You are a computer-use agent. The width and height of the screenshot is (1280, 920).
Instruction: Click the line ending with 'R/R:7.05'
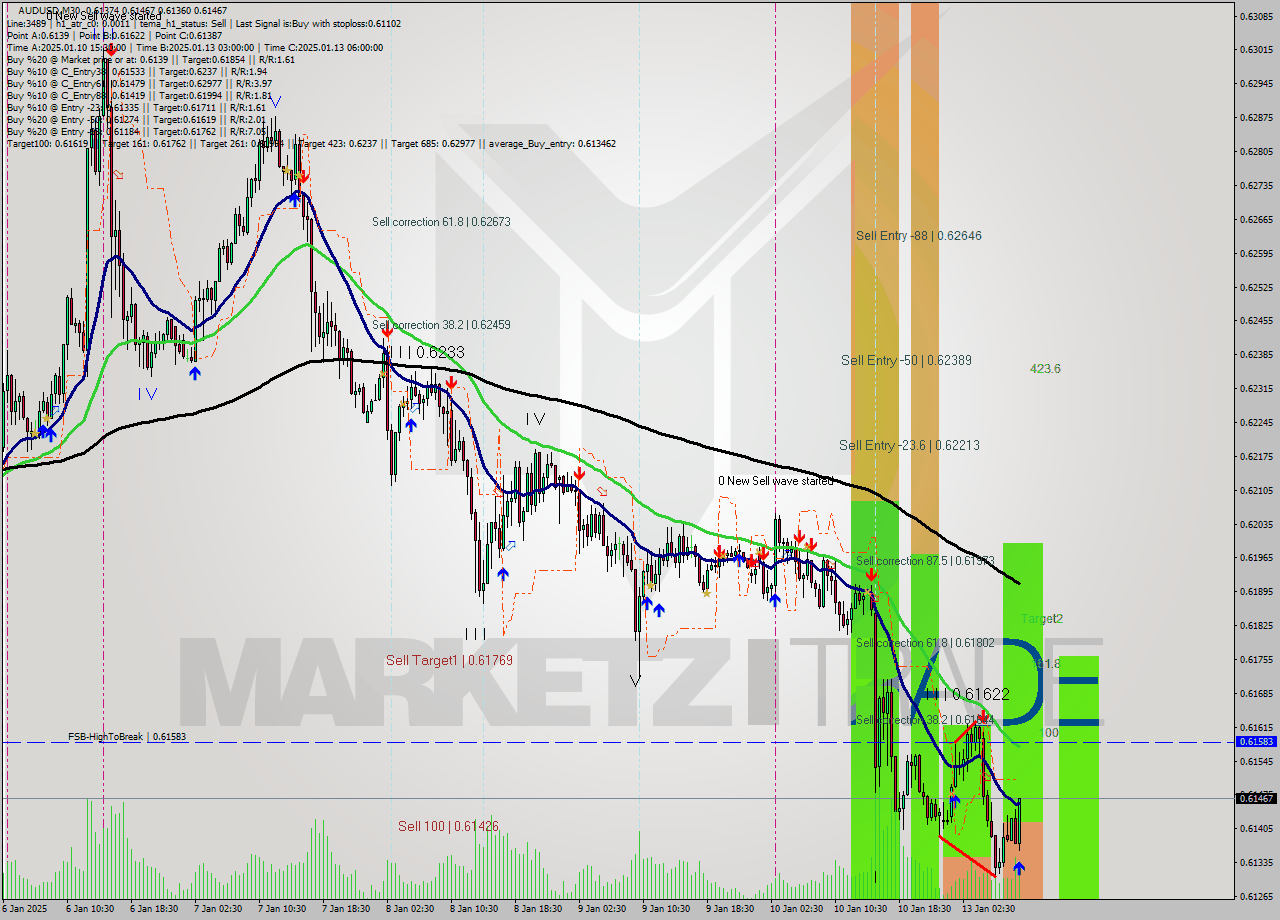136,131
